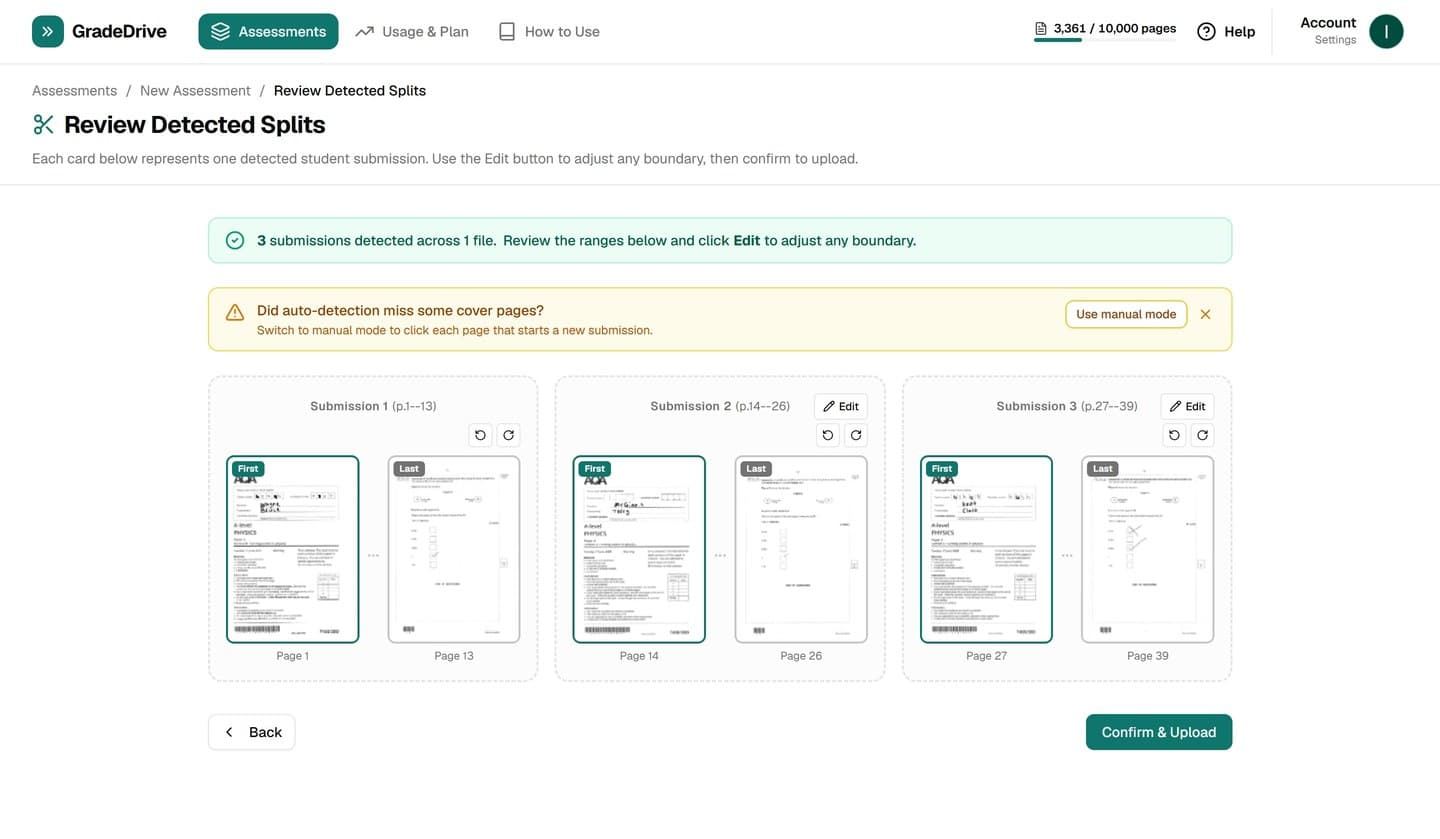Rotate Submission 1 counterclockwise
1440x839 pixels.
point(480,435)
